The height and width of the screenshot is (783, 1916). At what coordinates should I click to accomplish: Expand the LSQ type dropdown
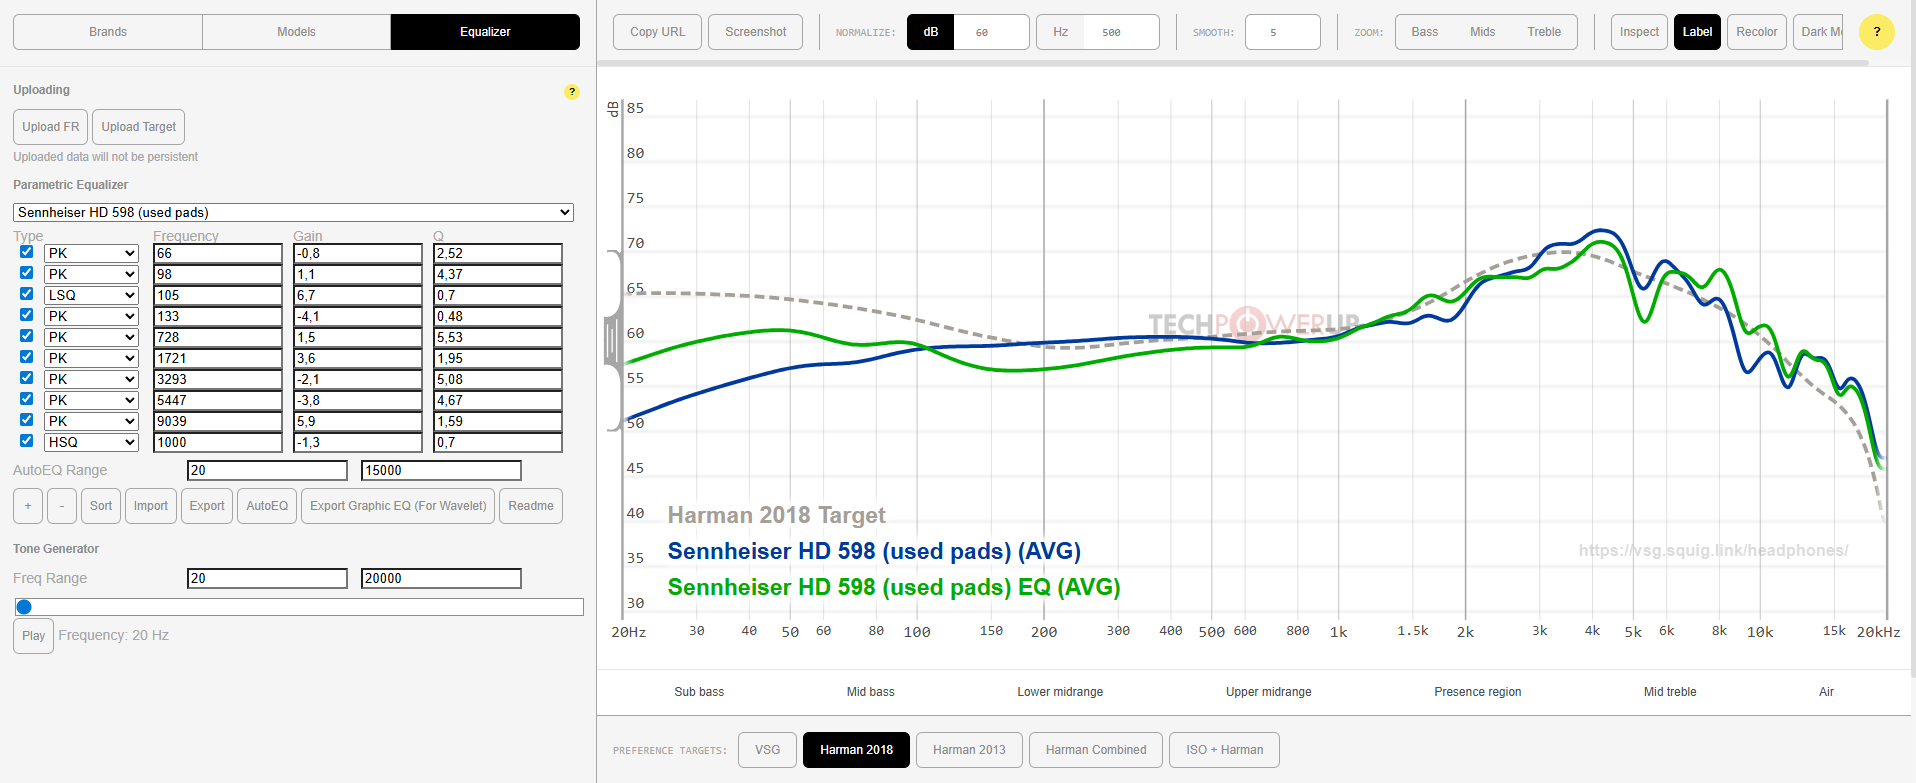[x=91, y=296]
